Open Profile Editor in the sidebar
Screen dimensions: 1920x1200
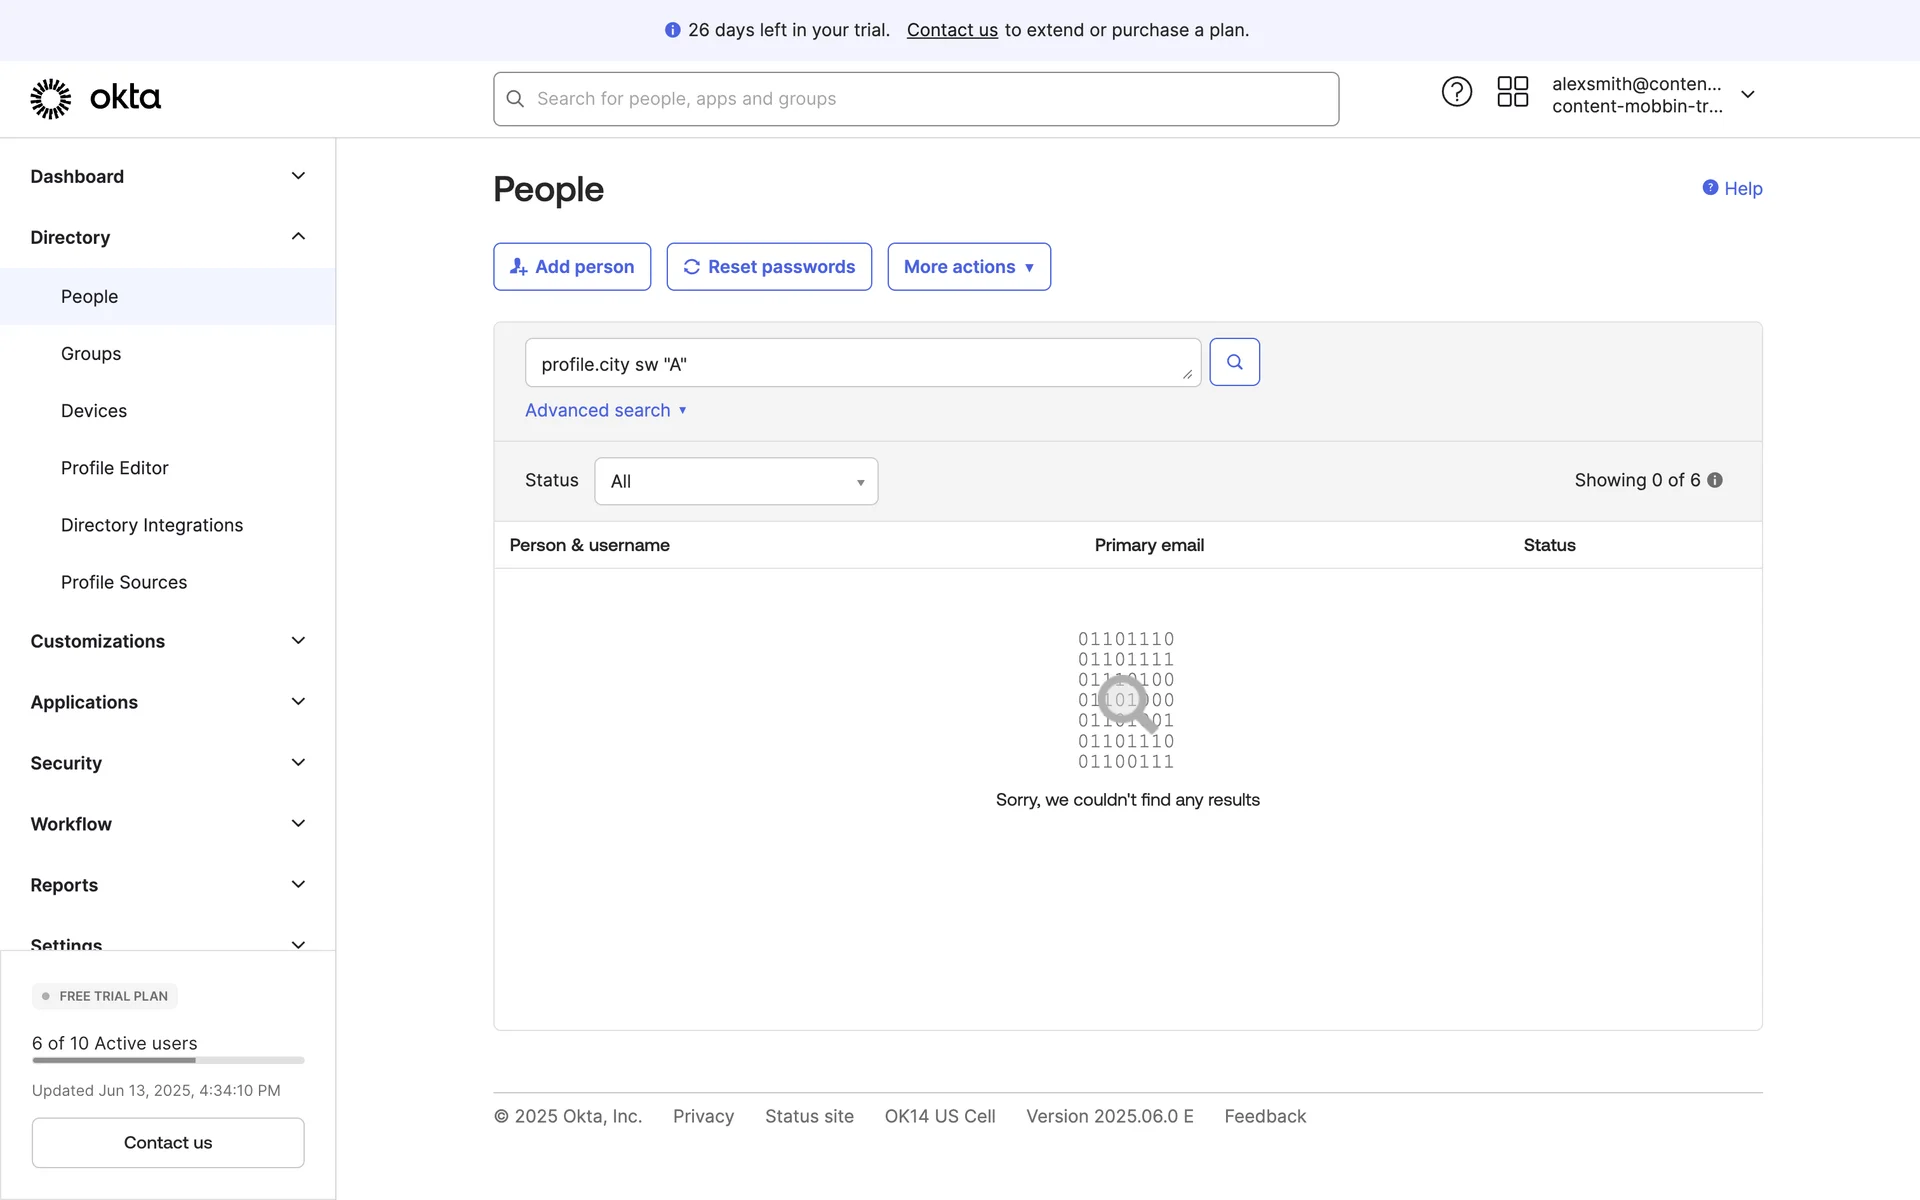point(114,468)
